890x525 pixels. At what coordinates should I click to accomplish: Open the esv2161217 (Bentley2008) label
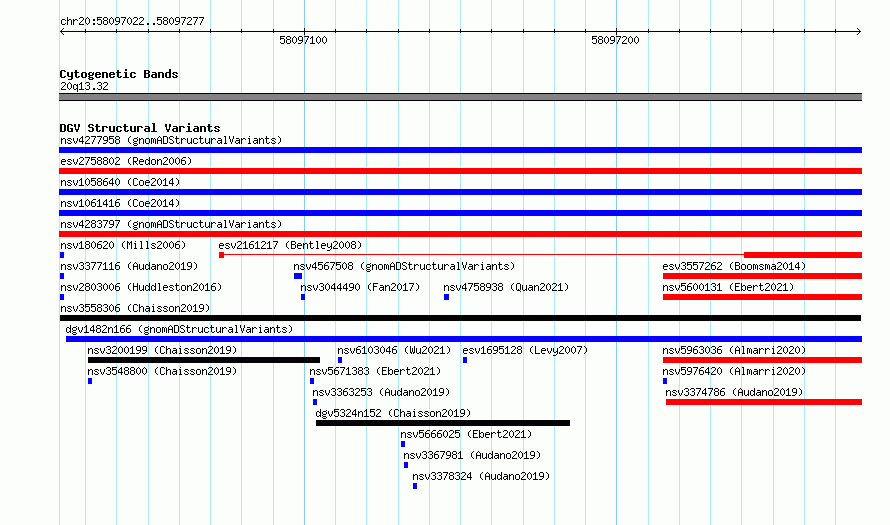point(290,245)
